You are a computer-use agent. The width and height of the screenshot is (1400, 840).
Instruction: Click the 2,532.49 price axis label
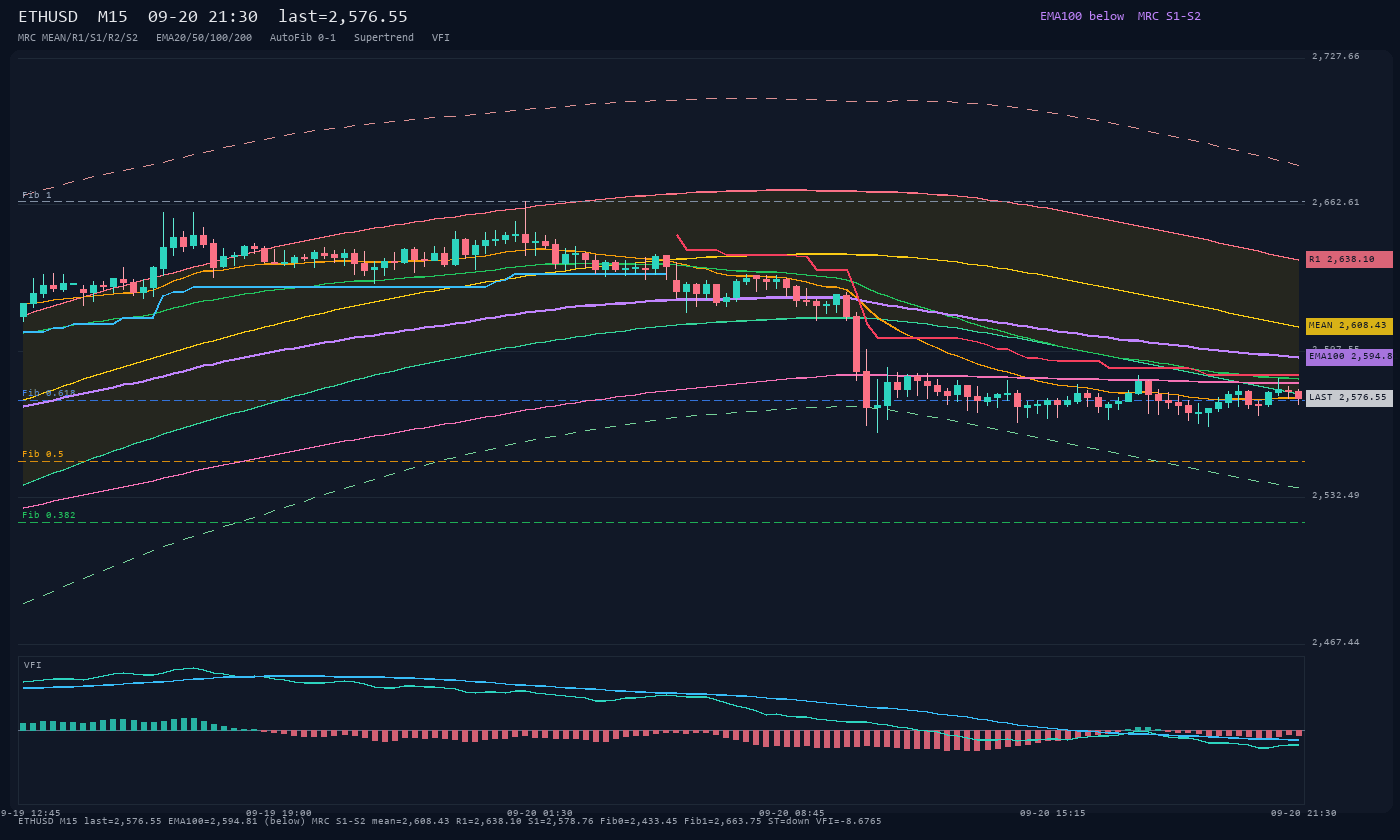click(1336, 496)
